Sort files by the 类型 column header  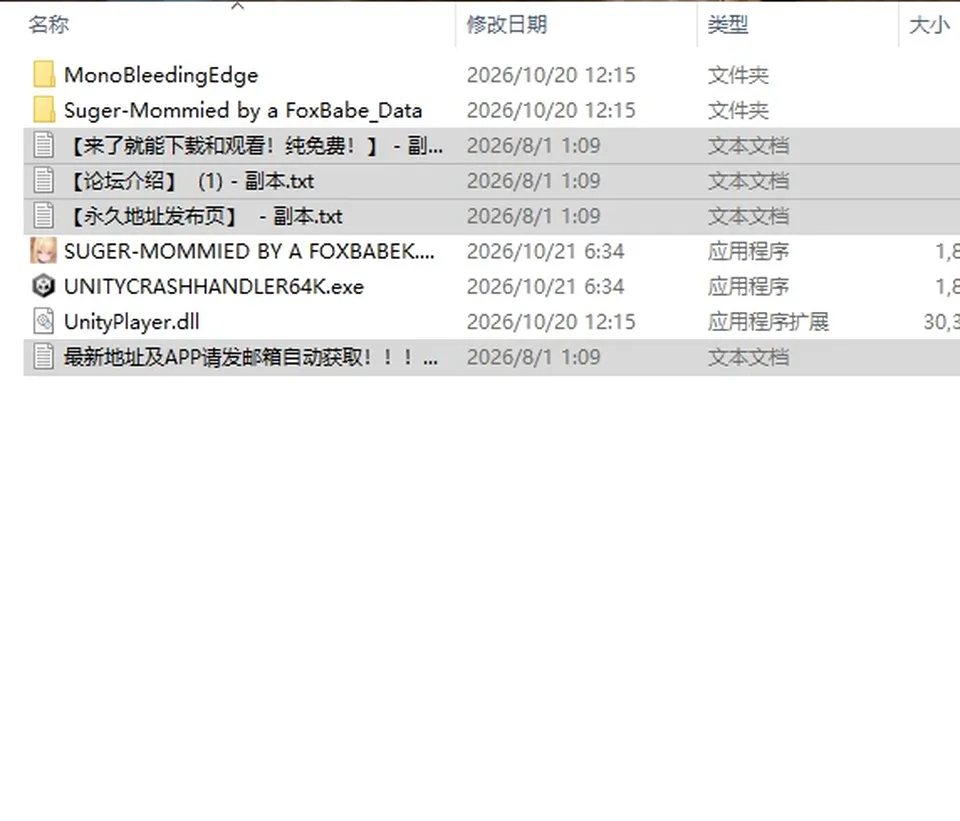[x=728, y=24]
